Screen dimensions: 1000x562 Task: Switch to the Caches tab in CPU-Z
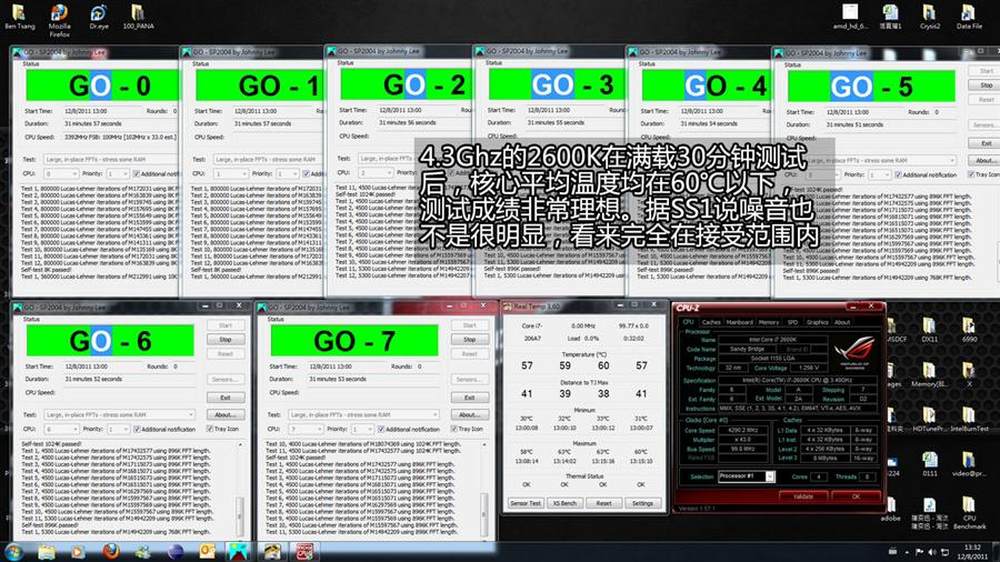[711, 322]
